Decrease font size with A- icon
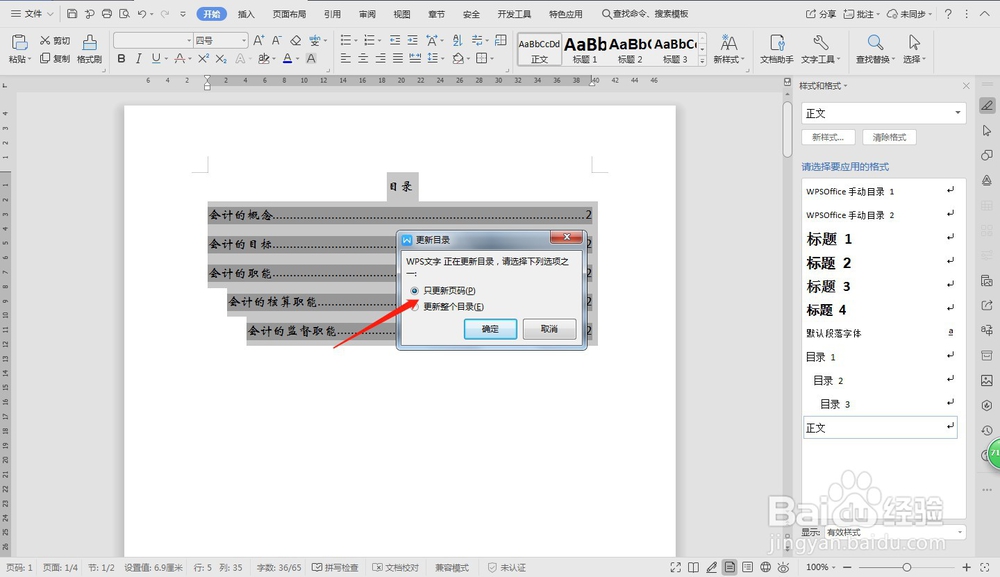 [277, 40]
